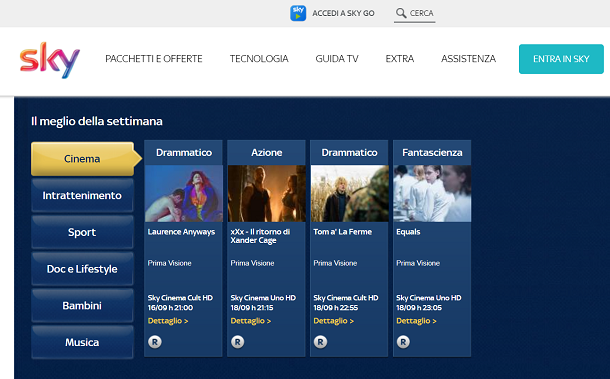Screen dimensions: 610x379
Task: Click the R icon under xXx Xander Cage
Action: click(x=237, y=342)
